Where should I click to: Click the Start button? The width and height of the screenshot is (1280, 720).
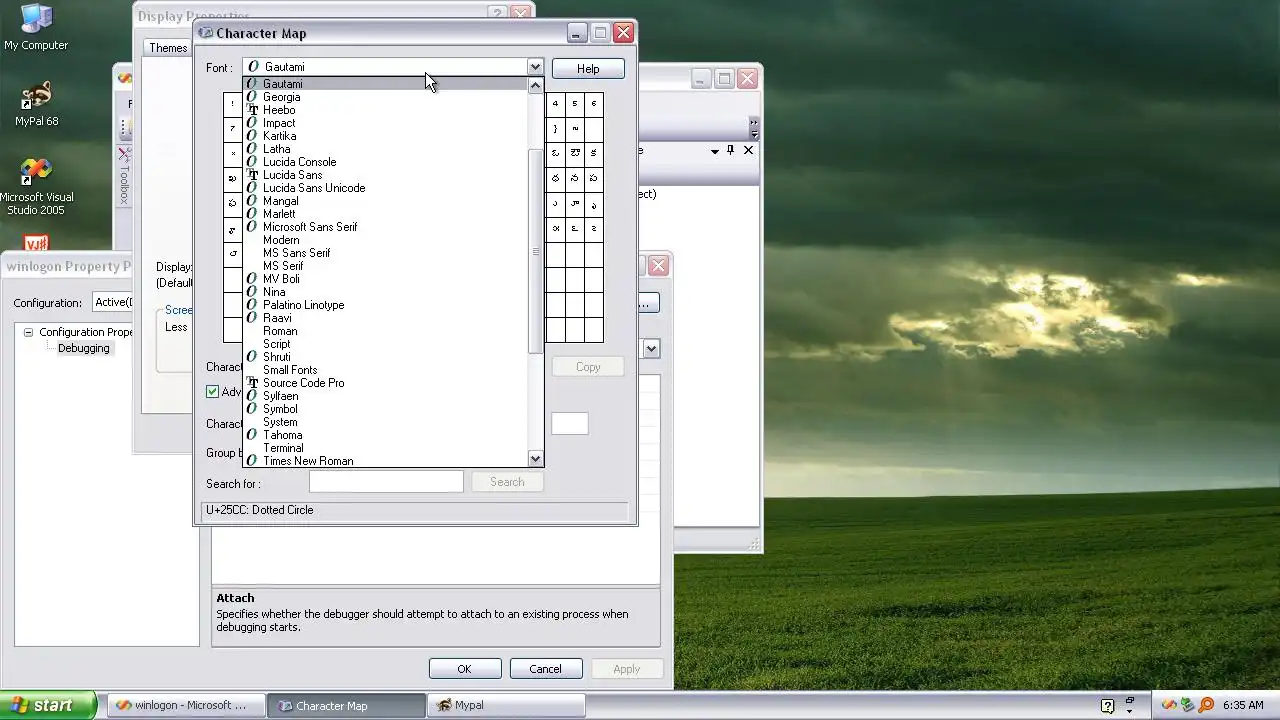(48, 705)
